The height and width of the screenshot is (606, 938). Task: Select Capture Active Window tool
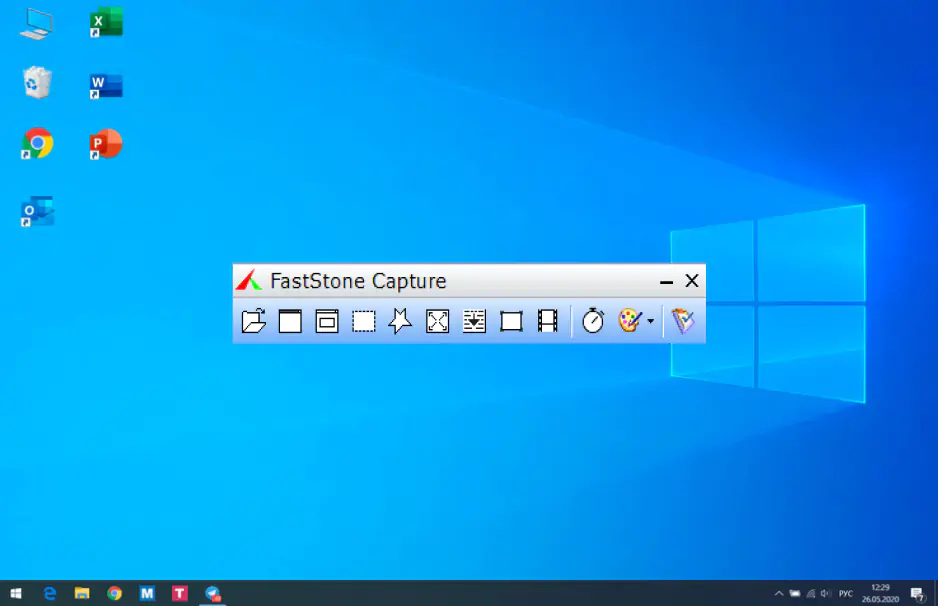point(290,321)
